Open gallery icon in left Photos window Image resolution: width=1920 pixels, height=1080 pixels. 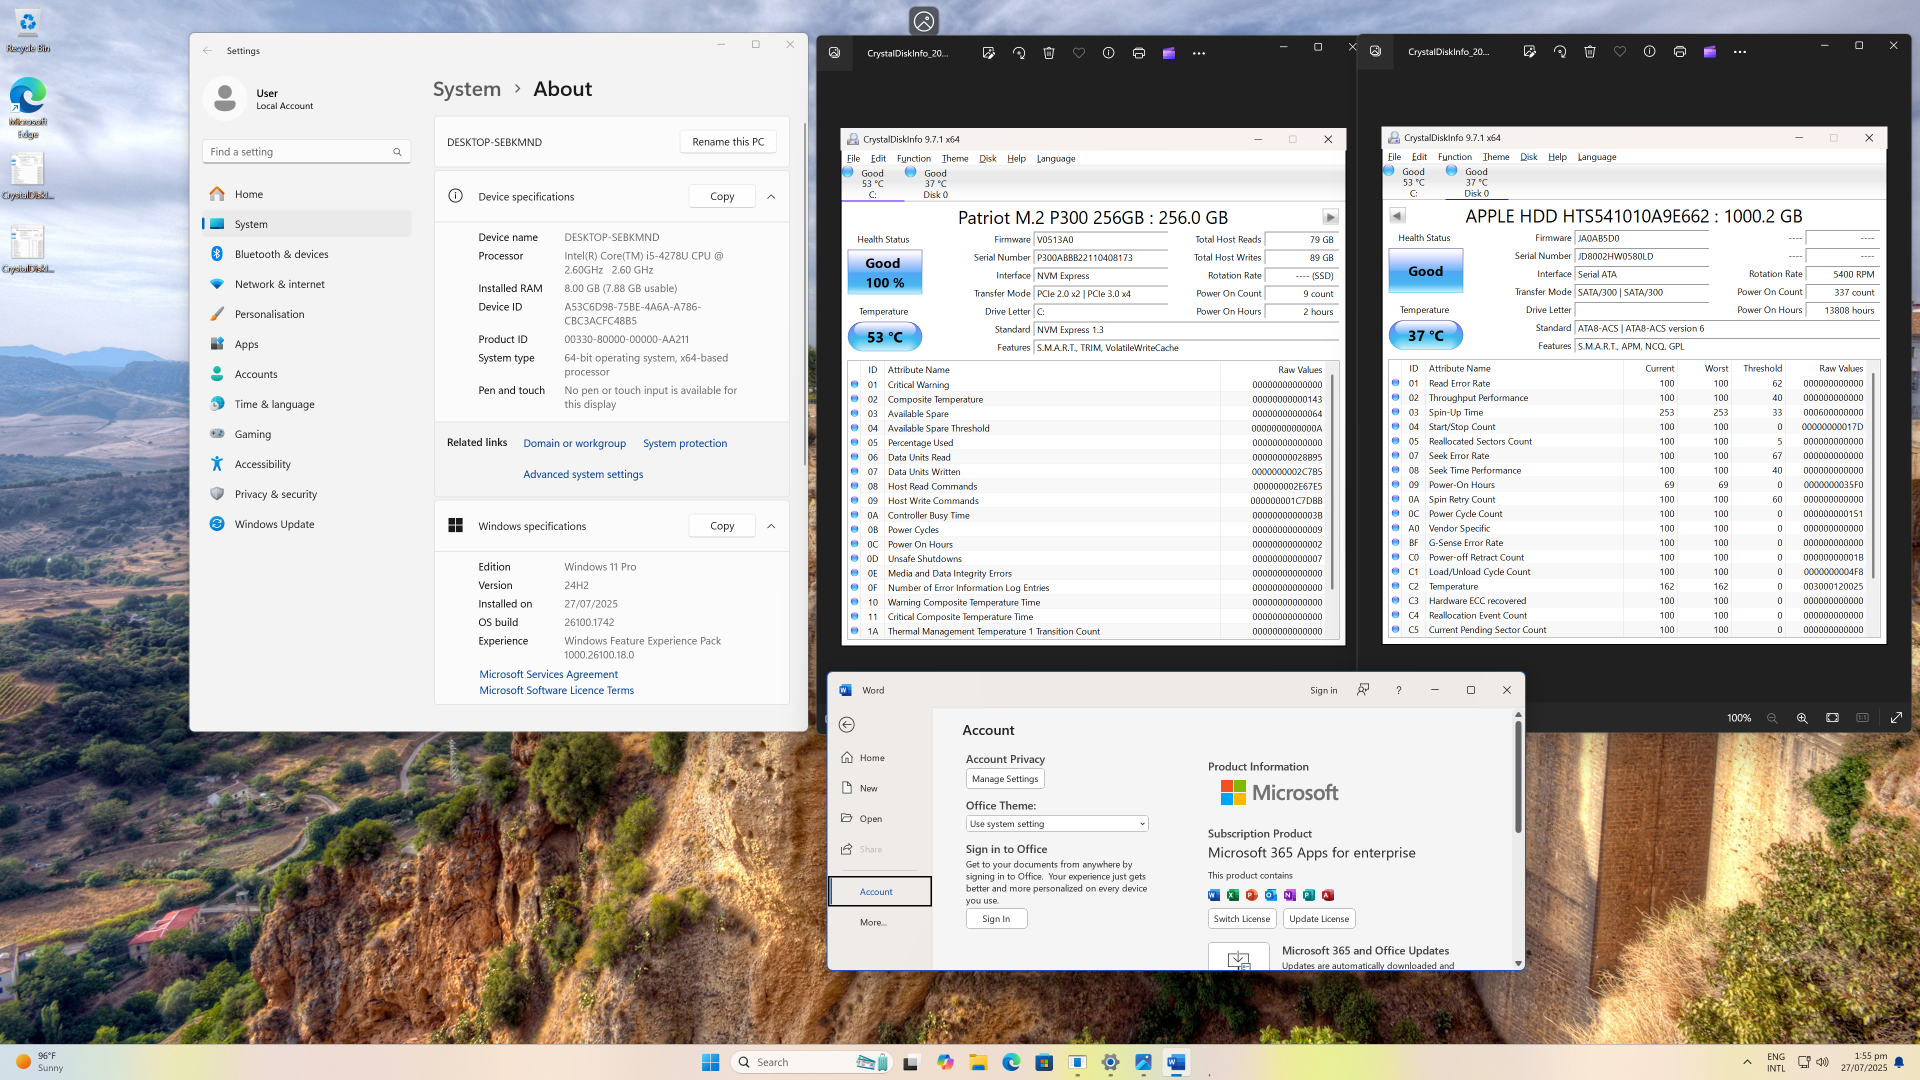(x=834, y=53)
